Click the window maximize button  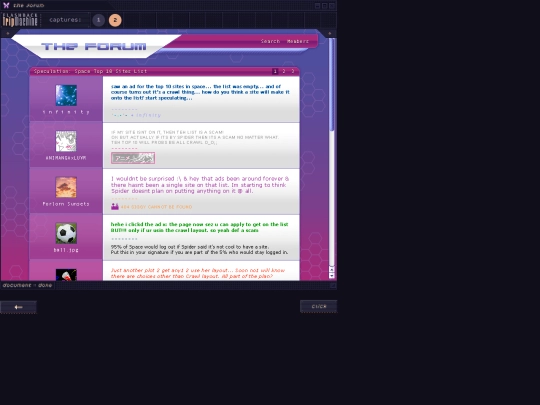click(324, 6)
